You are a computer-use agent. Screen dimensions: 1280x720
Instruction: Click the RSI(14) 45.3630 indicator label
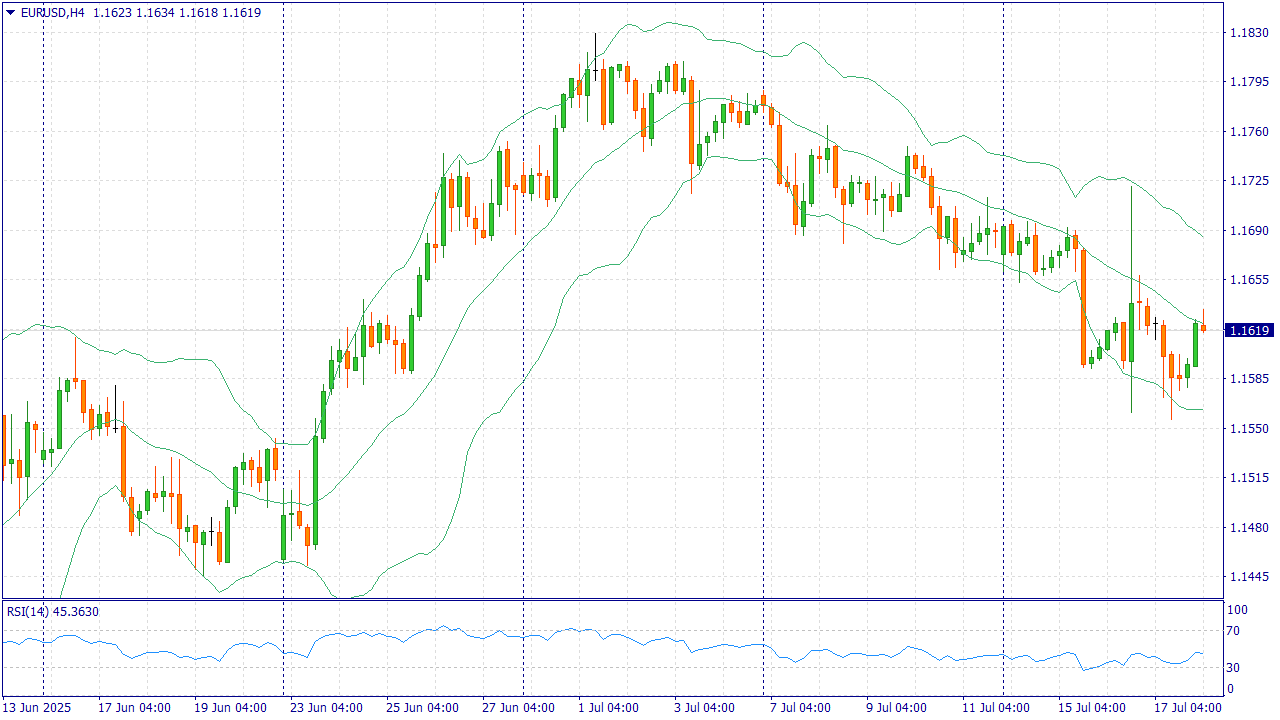53,611
